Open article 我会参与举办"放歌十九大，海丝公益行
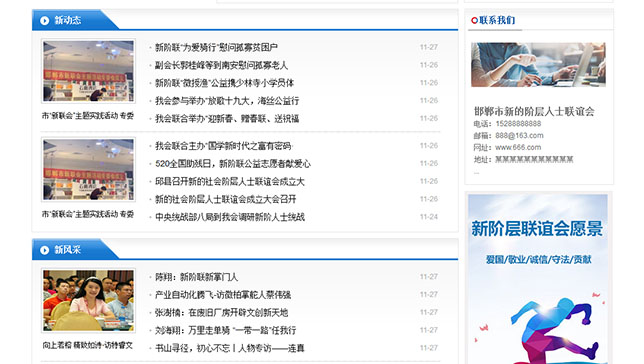The image size is (644, 364). tap(227, 101)
